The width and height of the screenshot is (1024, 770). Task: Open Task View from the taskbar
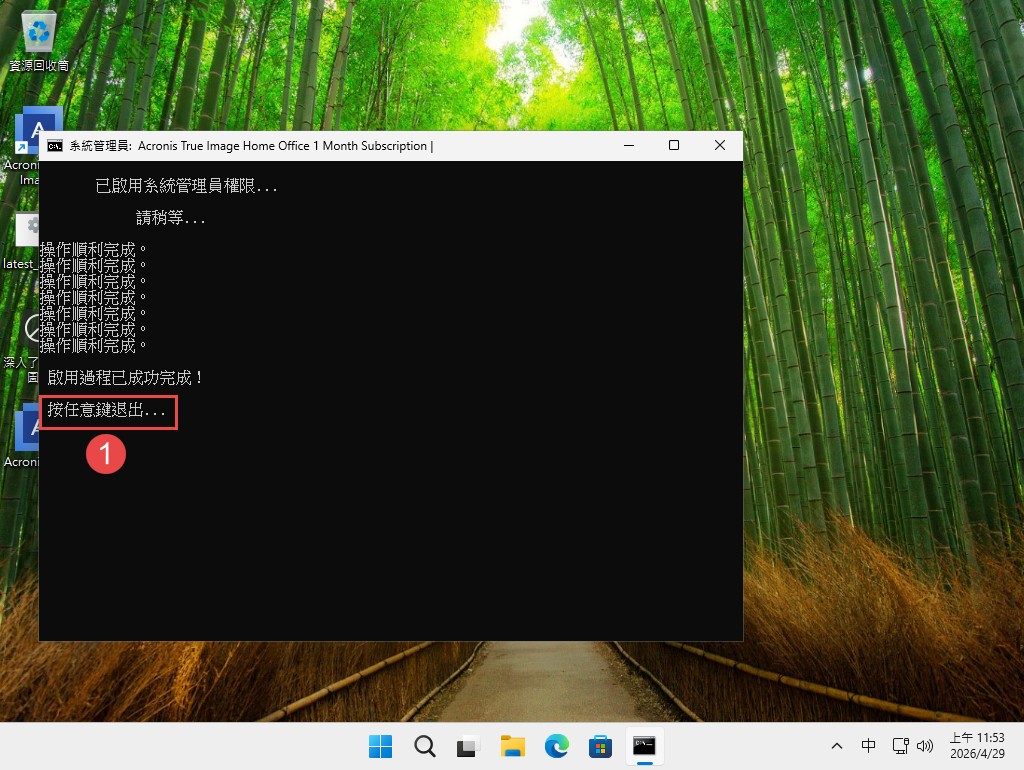click(x=468, y=746)
